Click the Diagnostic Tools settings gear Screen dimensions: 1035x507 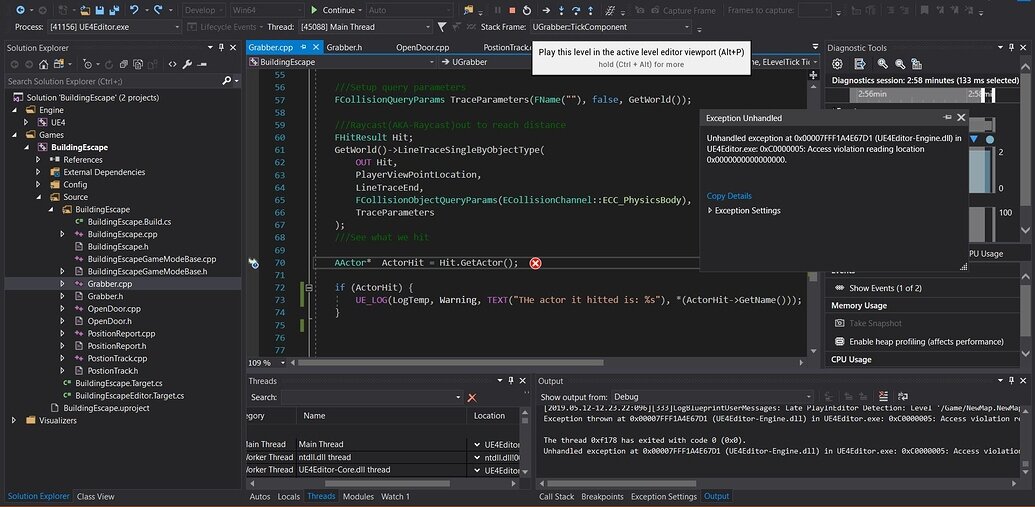837,64
